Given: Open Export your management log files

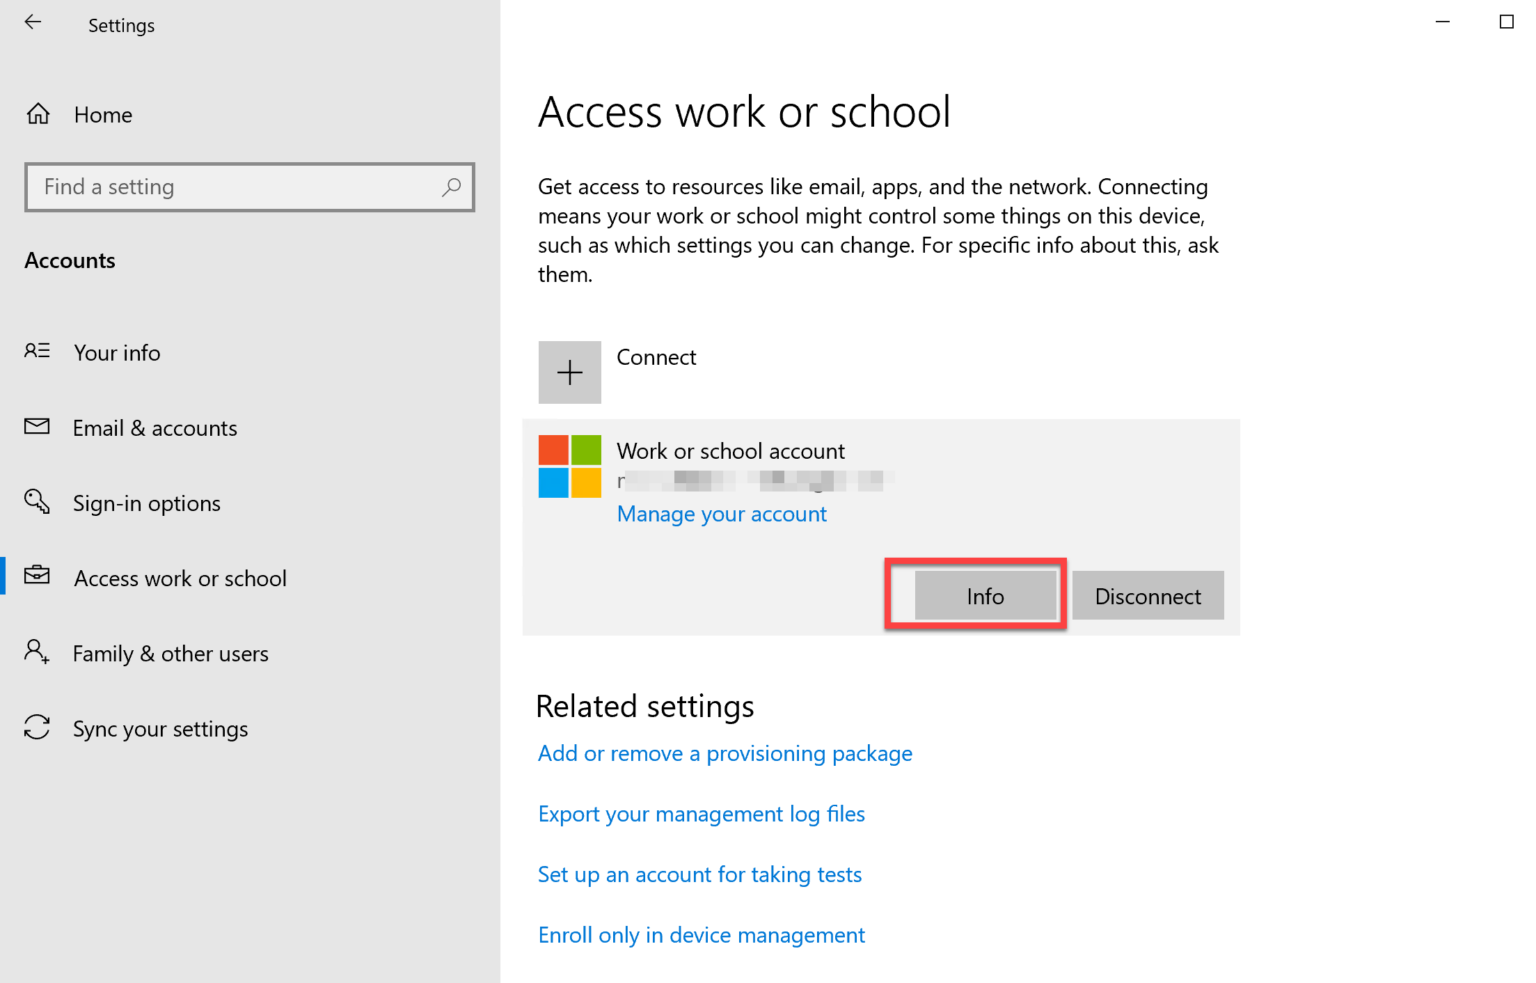Looking at the screenshot, I should click(701, 813).
